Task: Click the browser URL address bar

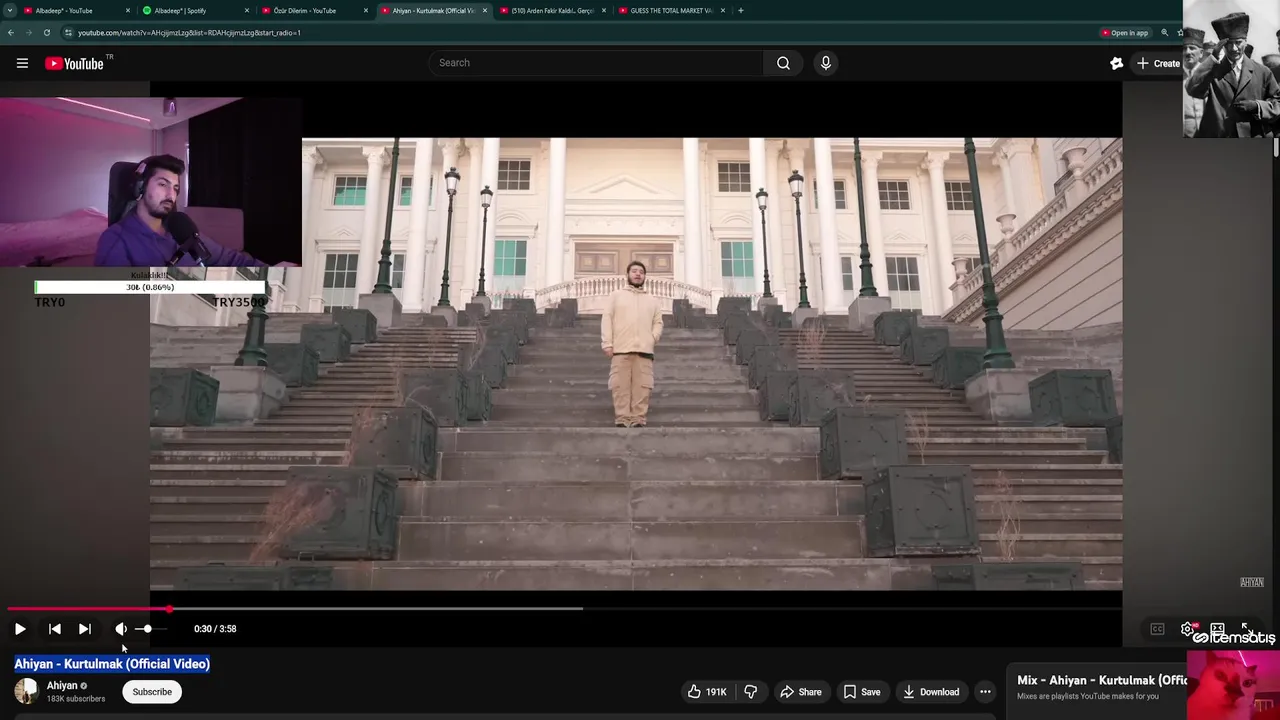Action: tap(580, 32)
